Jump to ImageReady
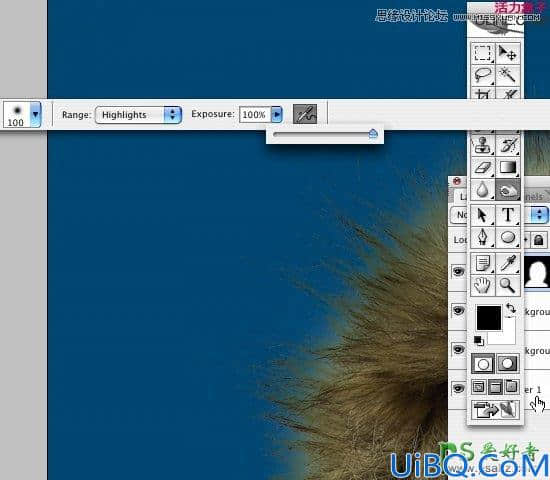550x480 pixels. [495, 410]
